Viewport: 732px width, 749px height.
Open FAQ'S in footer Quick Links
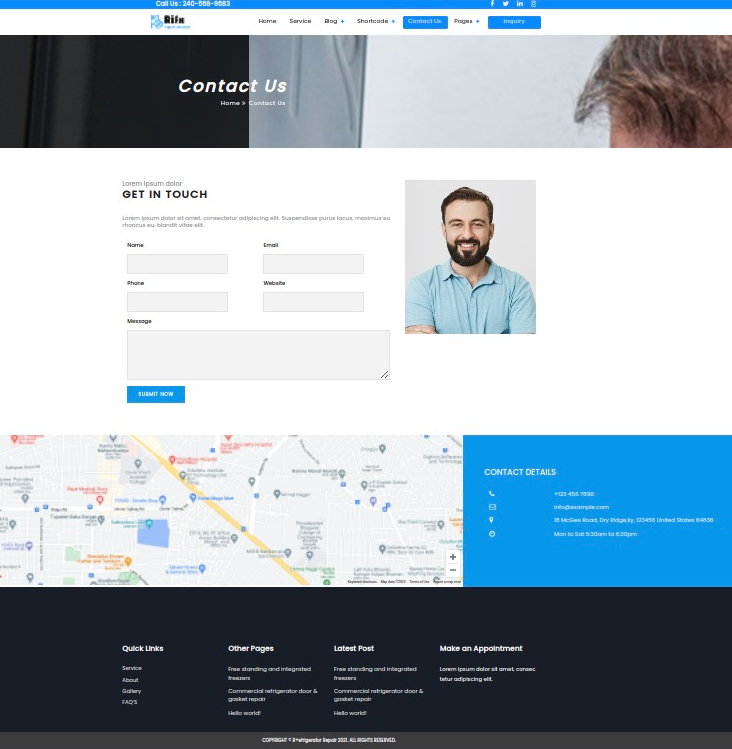tap(129, 702)
